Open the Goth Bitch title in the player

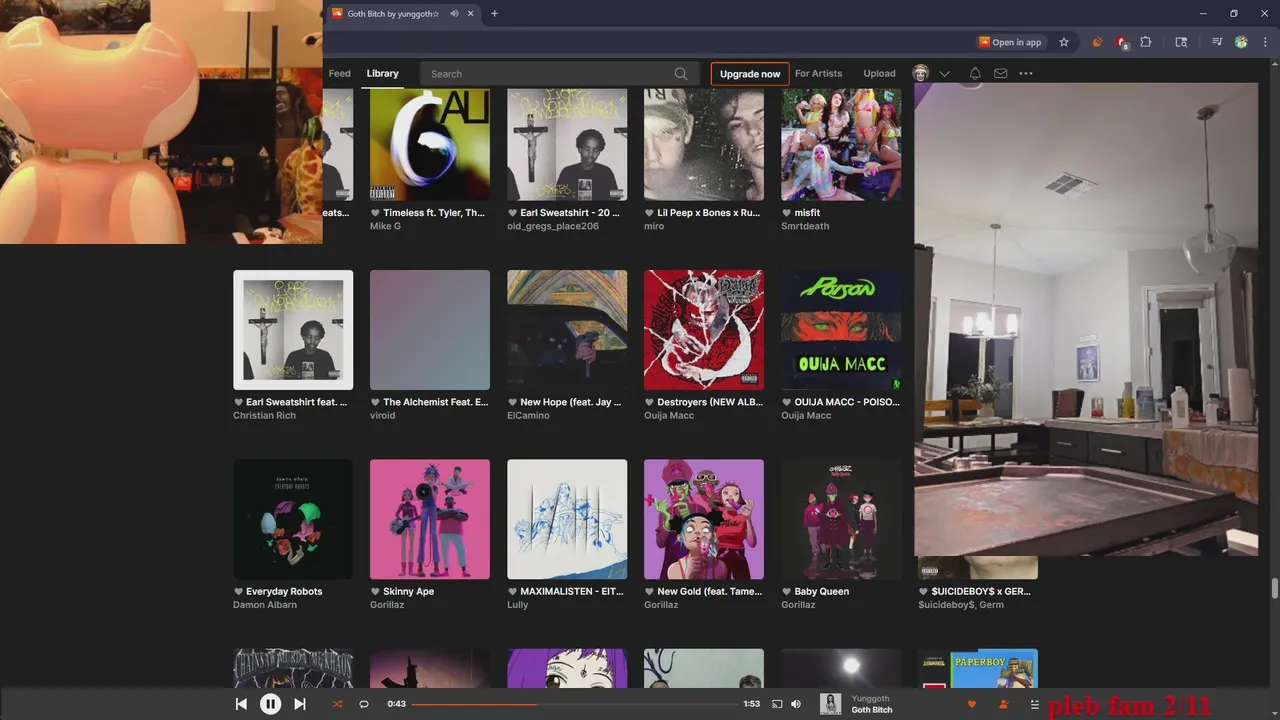(x=872, y=710)
